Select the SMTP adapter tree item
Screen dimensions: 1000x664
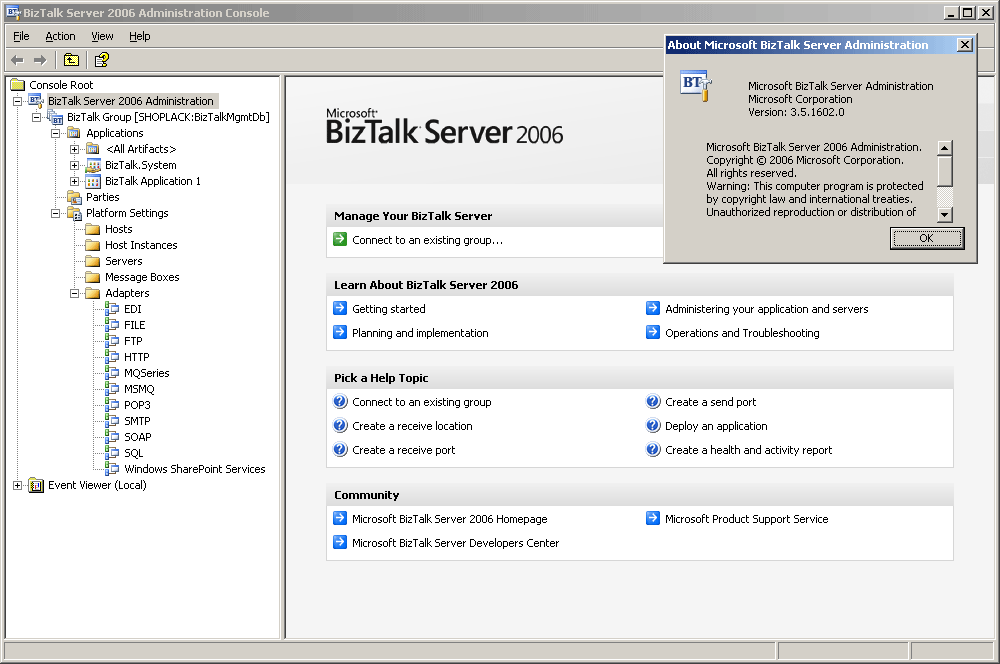coord(137,421)
